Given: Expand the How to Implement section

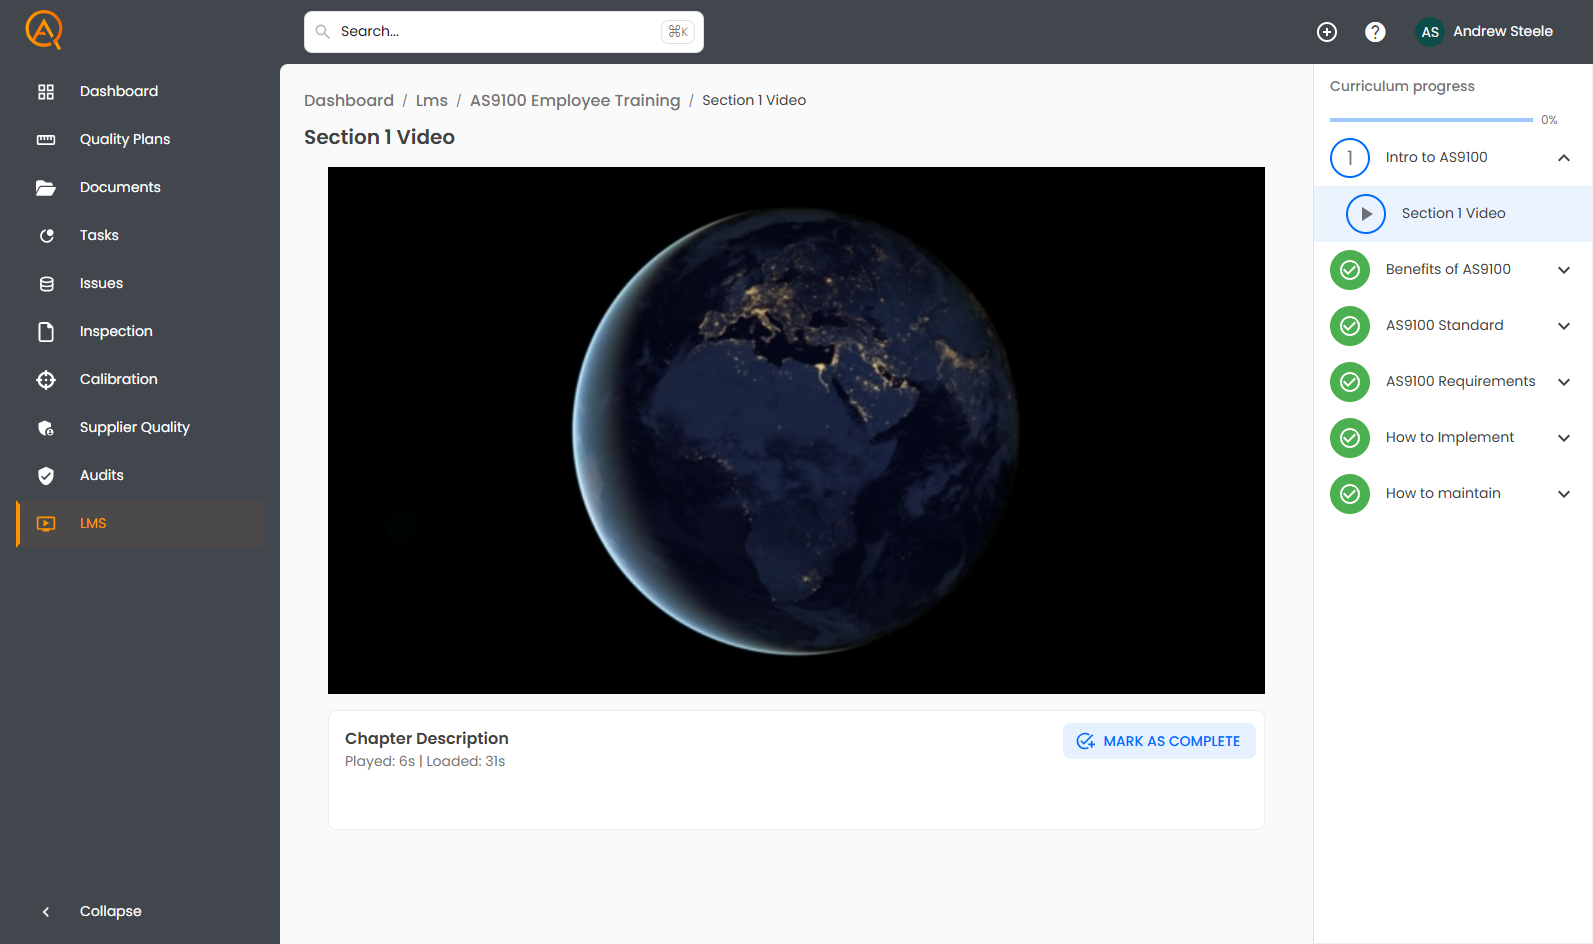Looking at the screenshot, I should (x=1564, y=438).
